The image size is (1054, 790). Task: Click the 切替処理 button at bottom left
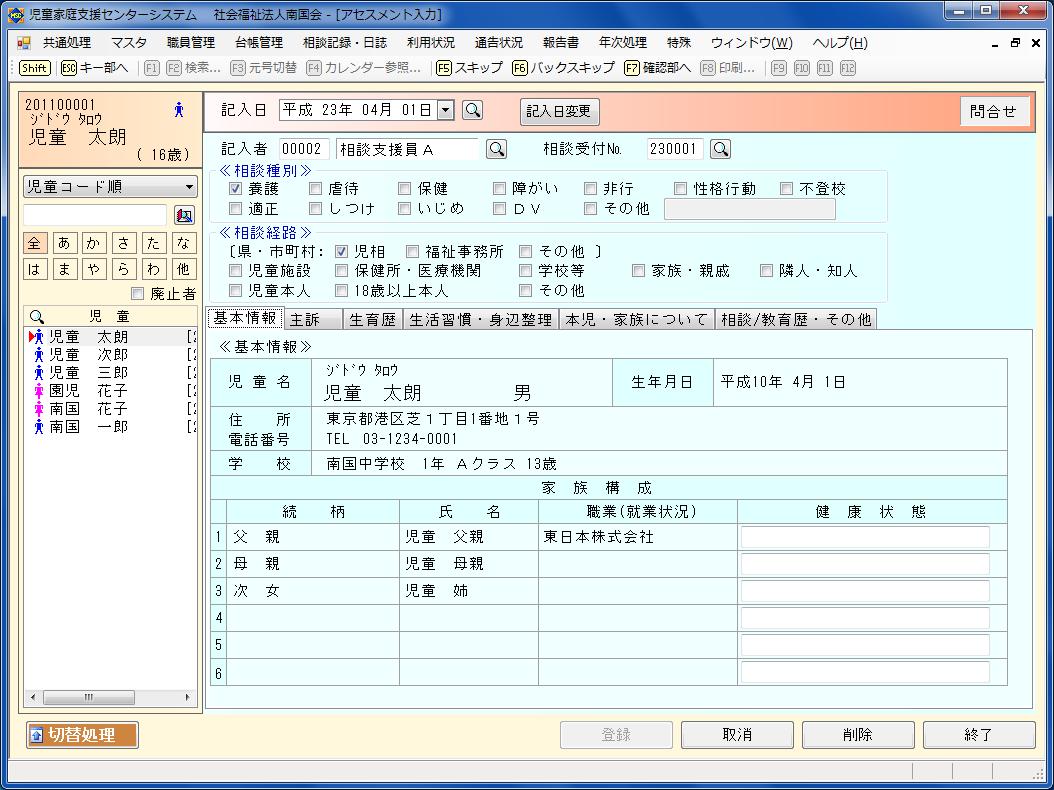[82, 735]
